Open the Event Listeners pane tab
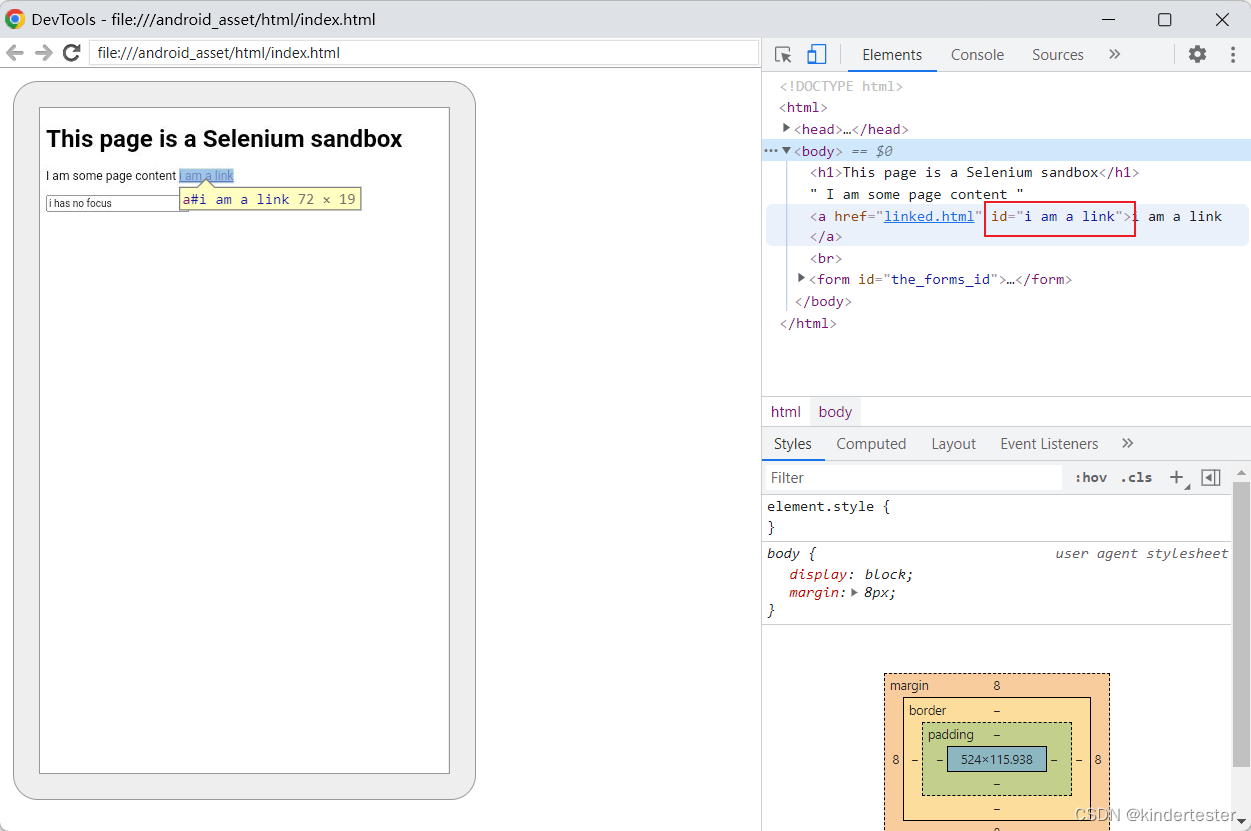1251x831 pixels. click(1049, 444)
